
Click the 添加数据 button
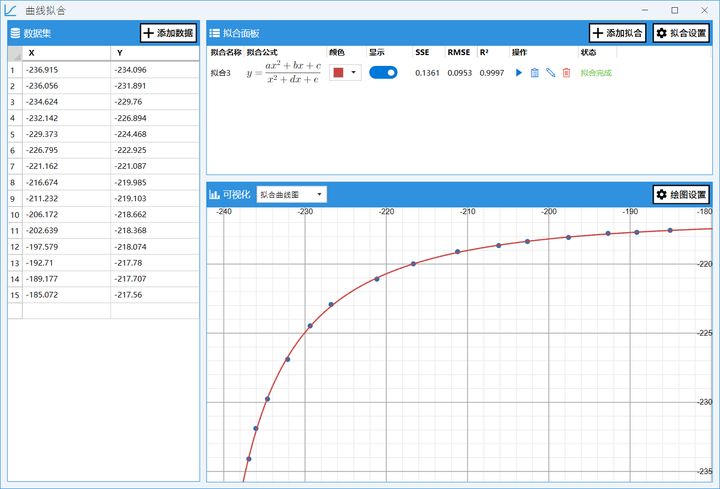pyautogui.click(x=169, y=33)
